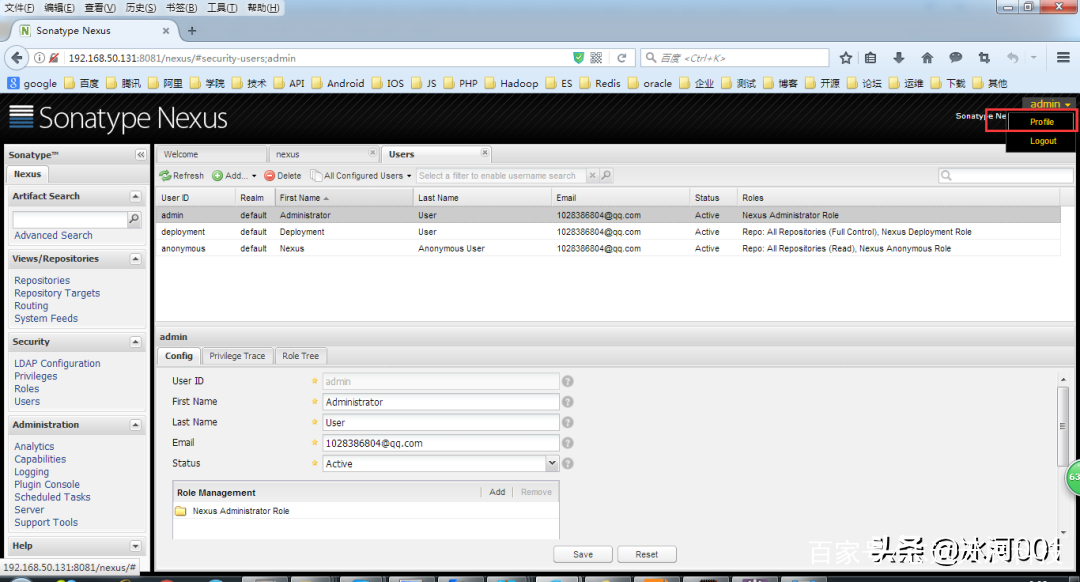Select the deployment user row
Viewport: 1080px width, 582px height.
pos(608,232)
